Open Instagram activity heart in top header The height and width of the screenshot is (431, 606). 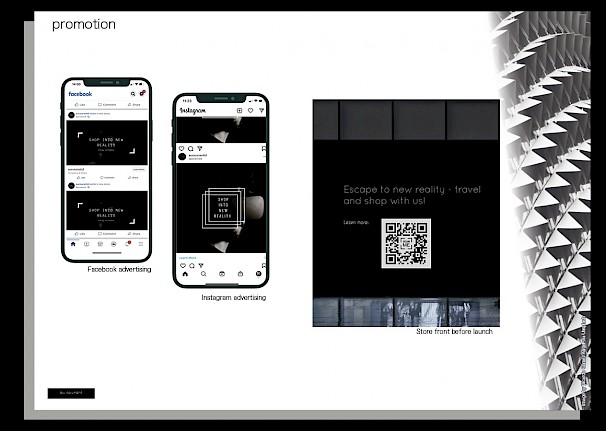click(250, 110)
